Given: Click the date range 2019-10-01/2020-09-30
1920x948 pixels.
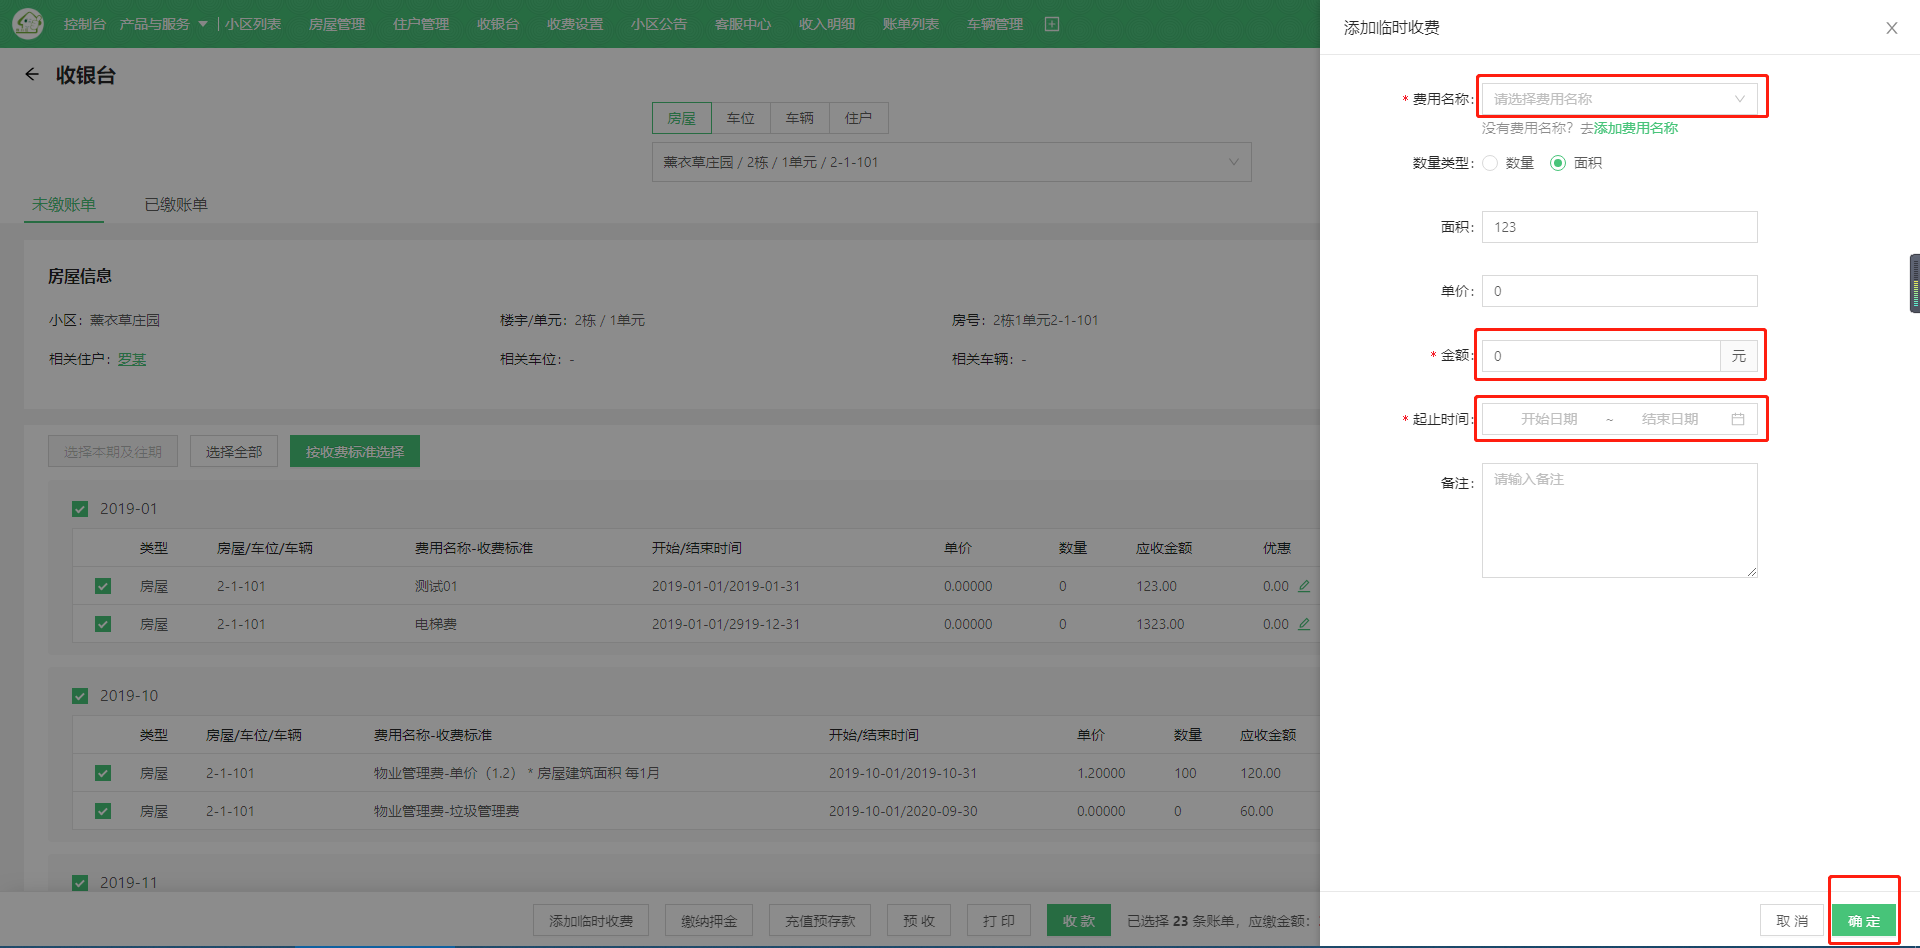Looking at the screenshot, I should coord(903,811).
